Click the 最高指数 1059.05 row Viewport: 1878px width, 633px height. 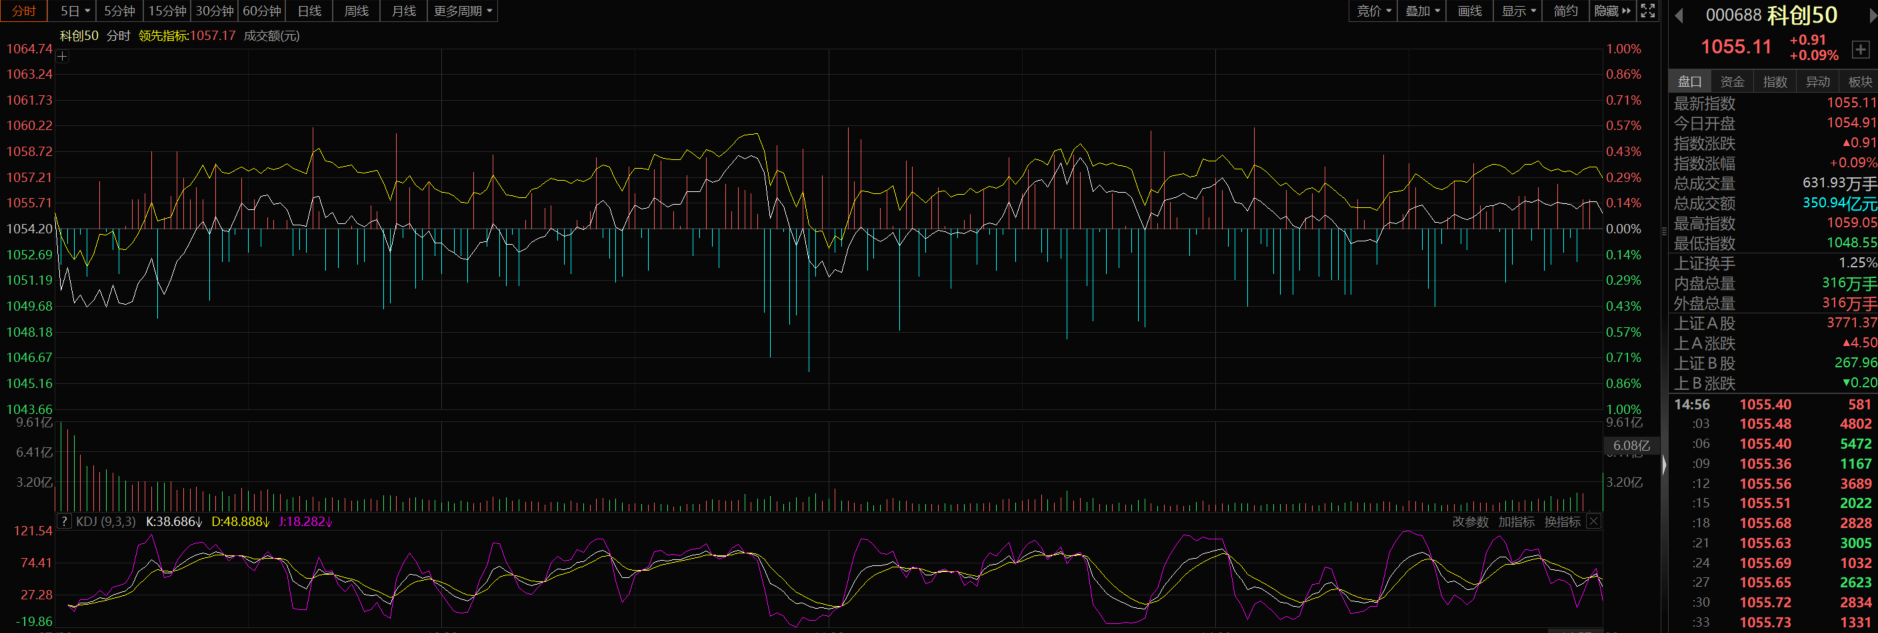coord(1774,223)
